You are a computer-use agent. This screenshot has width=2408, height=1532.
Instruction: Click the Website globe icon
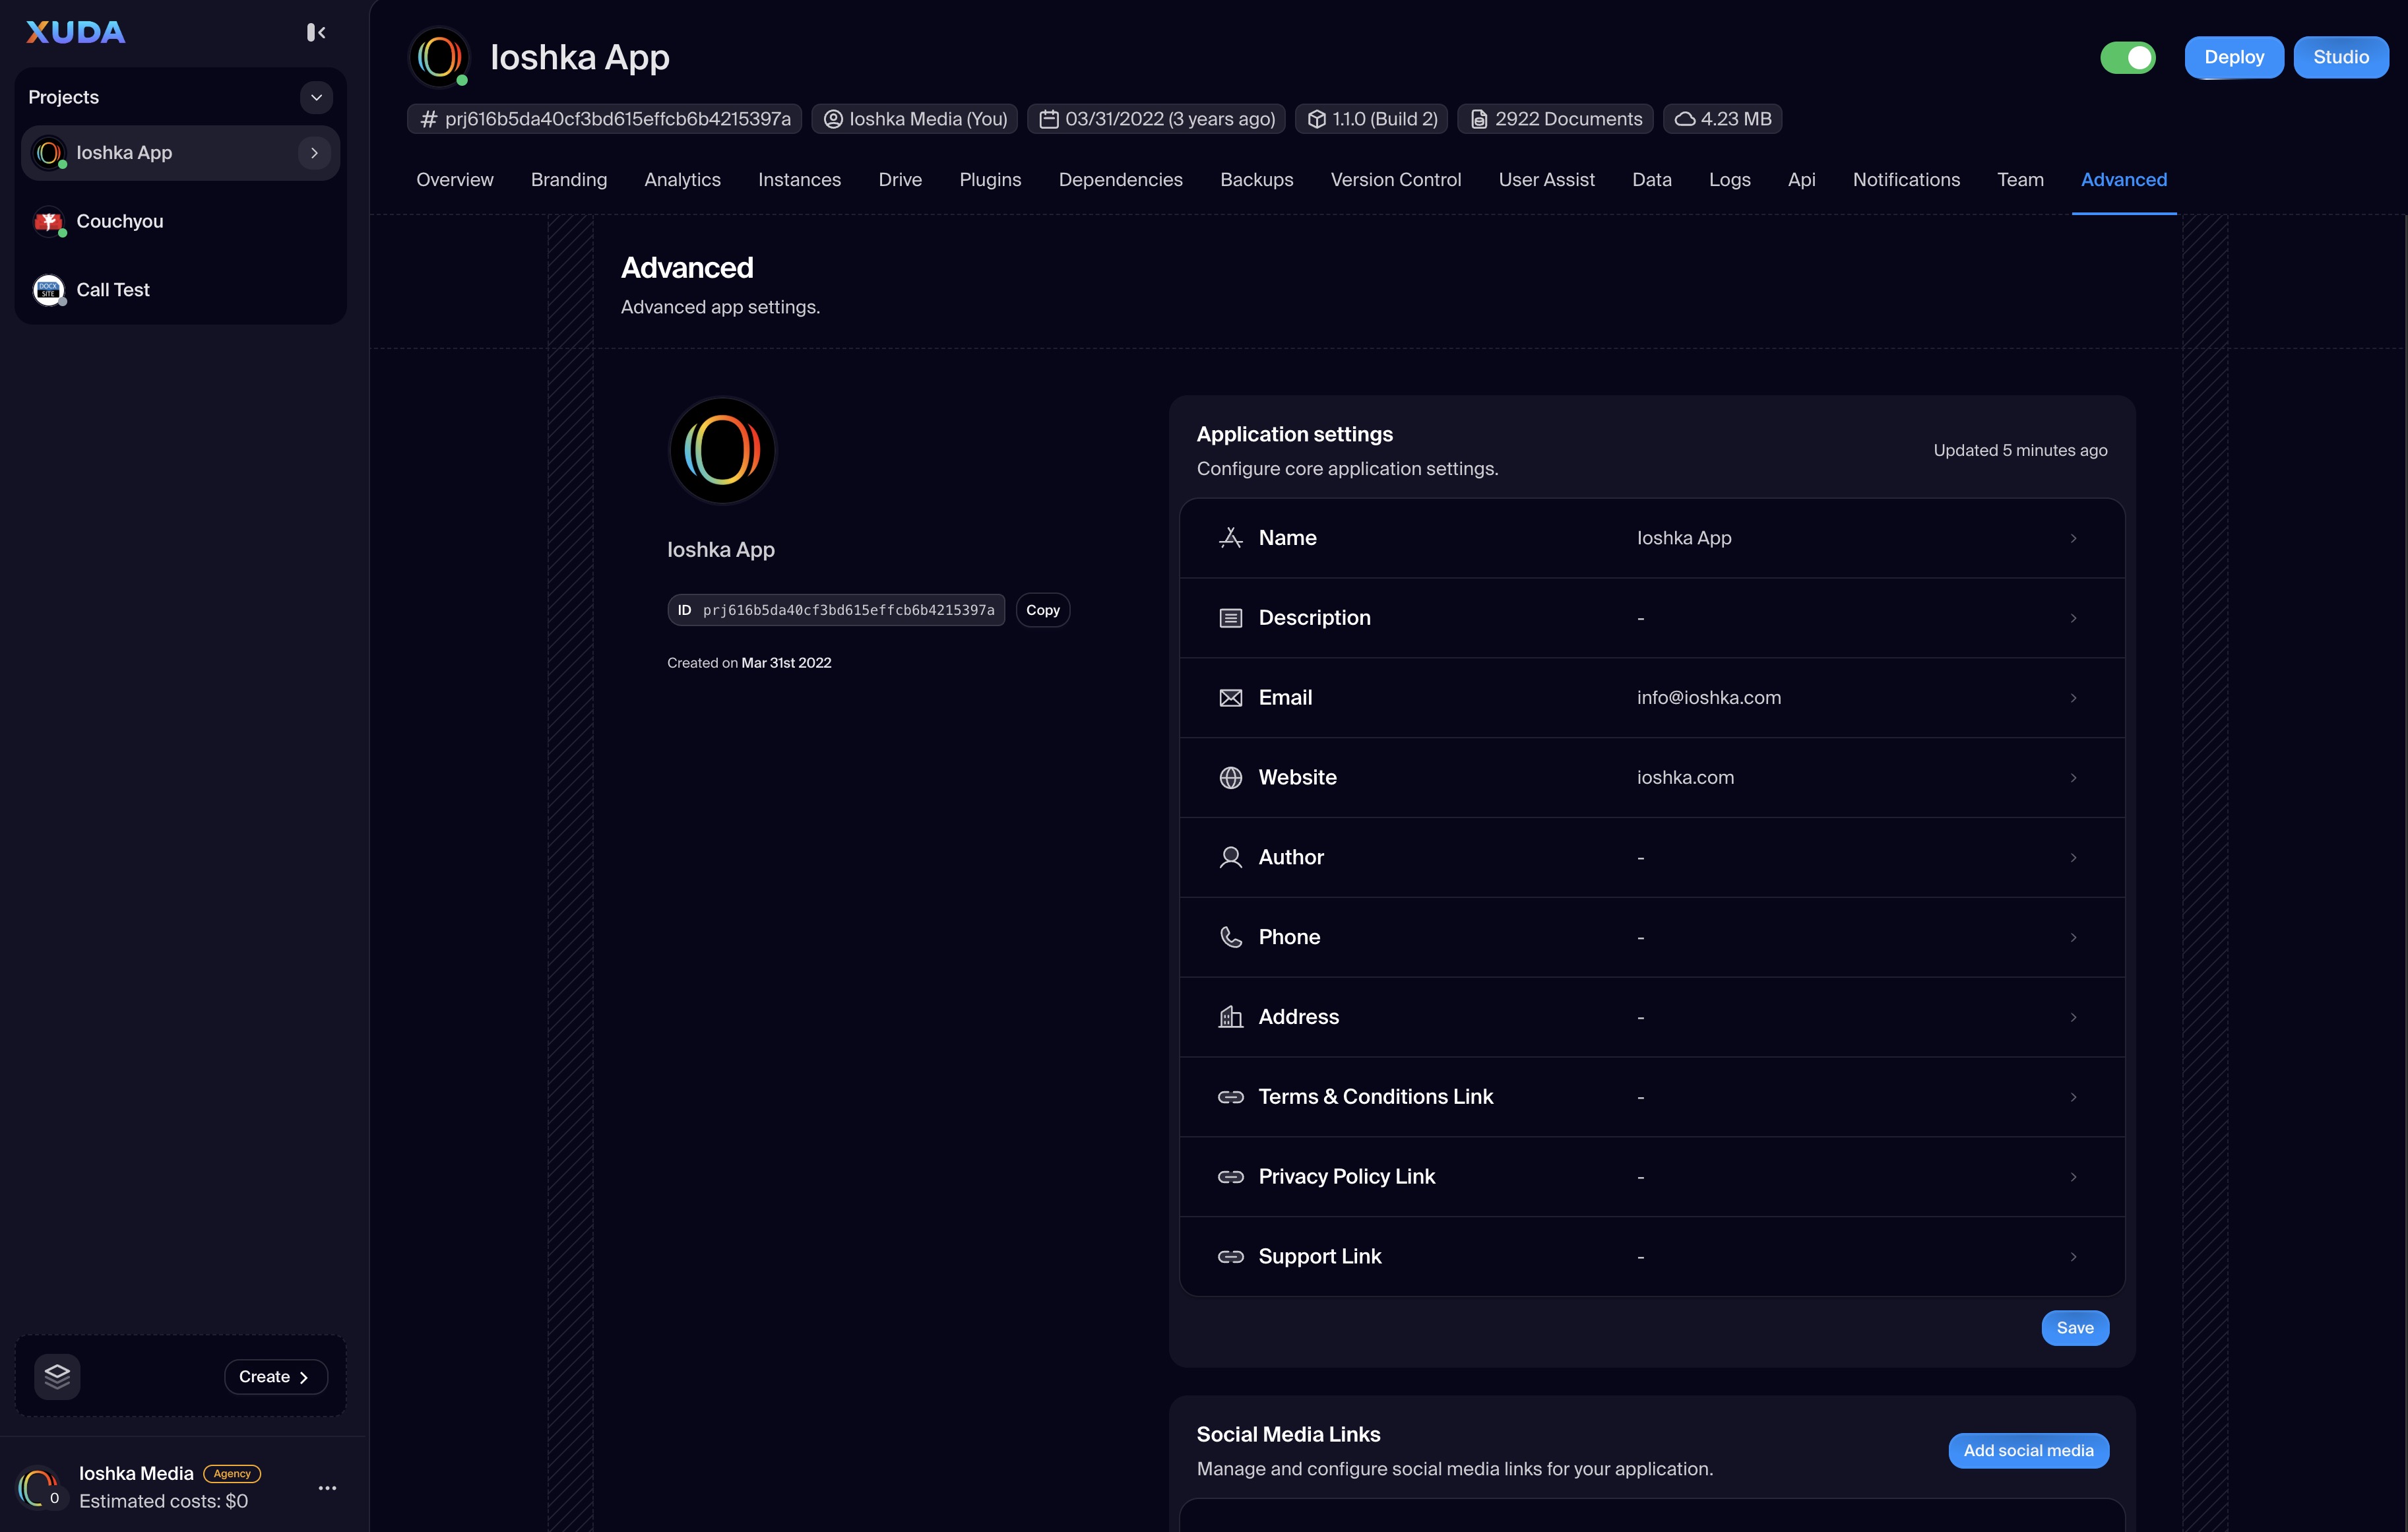click(x=1230, y=778)
